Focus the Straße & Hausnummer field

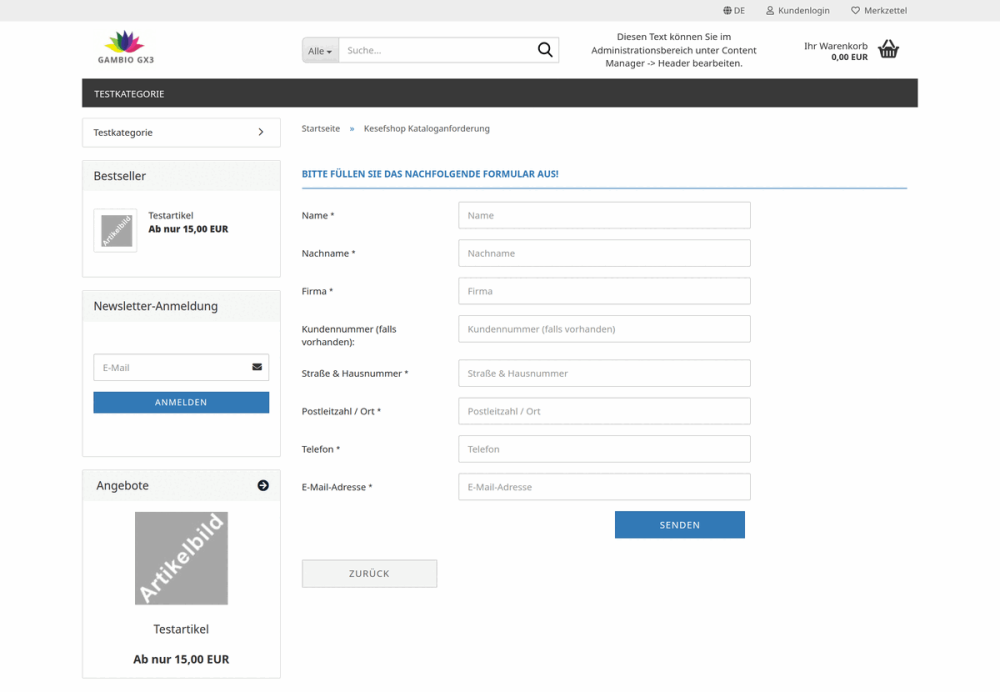(x=605, y=373)
